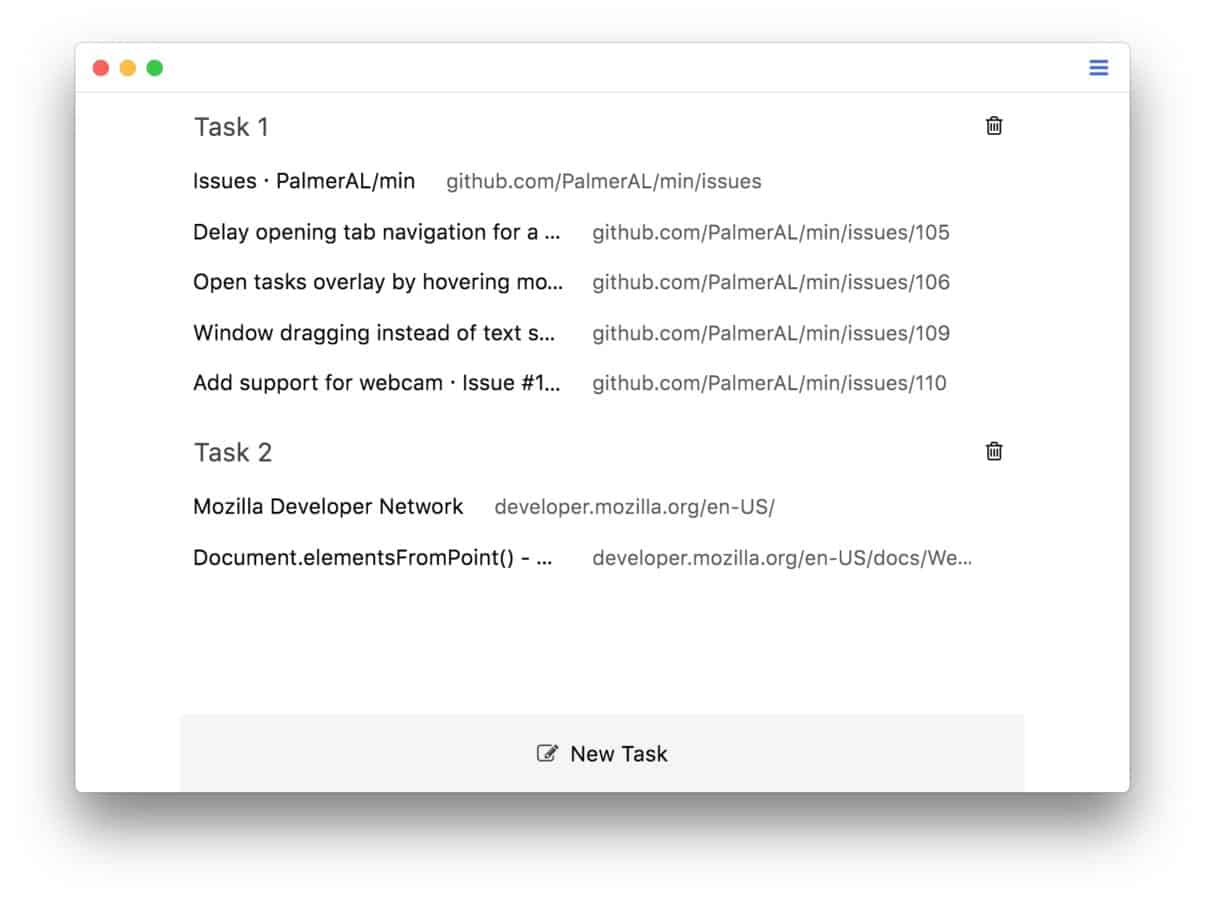Click the github.com issues/105 URL text
This screenshot has height=900, width=1205.
(x=771, y=232)
